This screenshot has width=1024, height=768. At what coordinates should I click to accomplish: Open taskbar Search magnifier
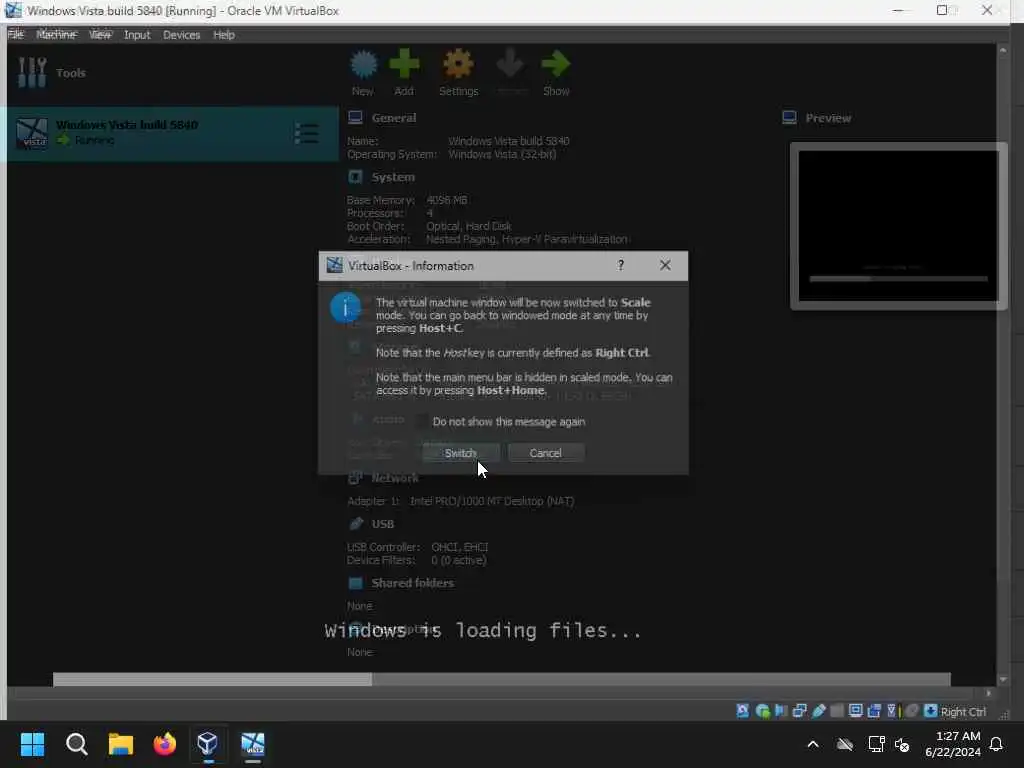pyautogui.click(x=76, y=744)
